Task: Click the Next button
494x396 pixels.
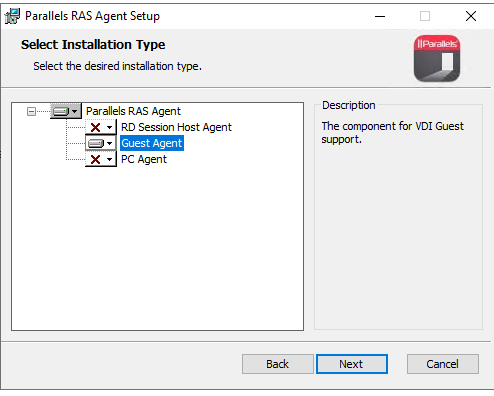Action: click(x=352, y=364)
